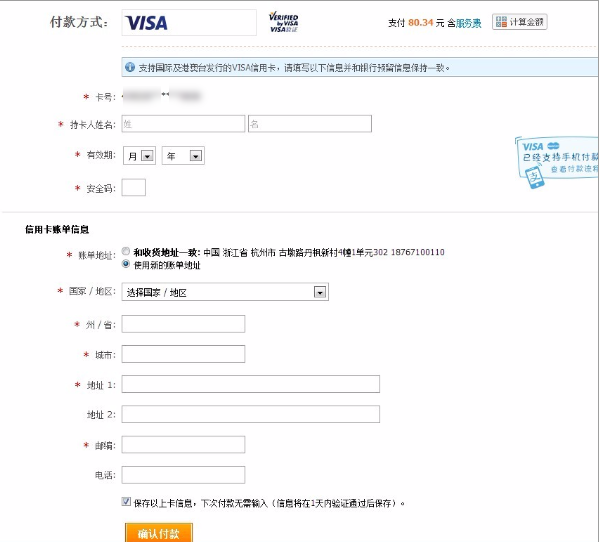The height and width of the screenshot is (542, 599).
Task: Click the 邮编 postal code field
Action: coord(183,445)
